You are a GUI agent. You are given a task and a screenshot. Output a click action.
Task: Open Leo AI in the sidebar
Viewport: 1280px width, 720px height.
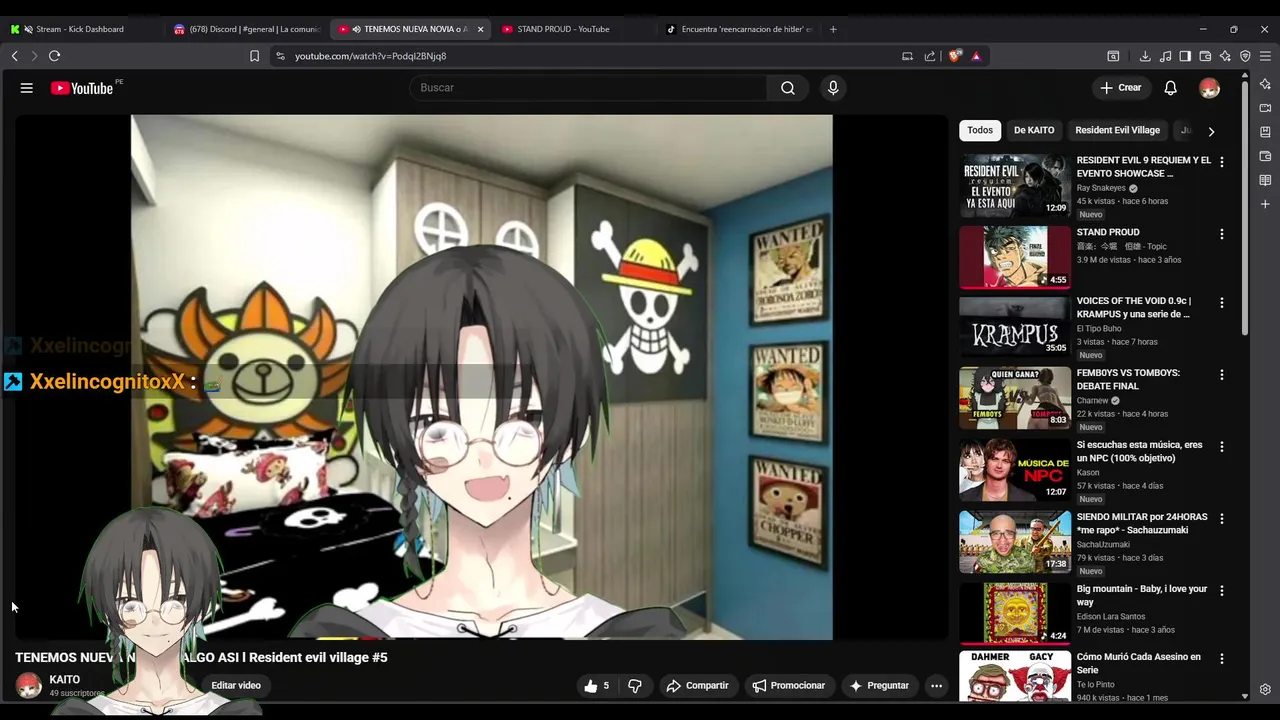coord(1265,84)
